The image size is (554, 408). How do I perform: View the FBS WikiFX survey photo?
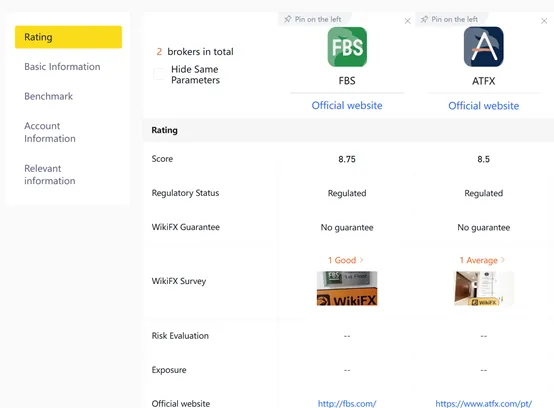click(347, 288)
